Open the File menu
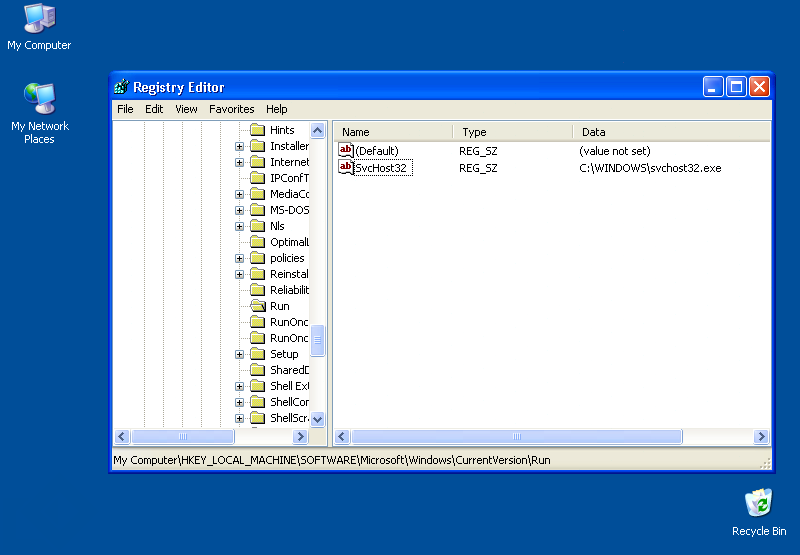The image size is (800, 555). tap(125, 109)
